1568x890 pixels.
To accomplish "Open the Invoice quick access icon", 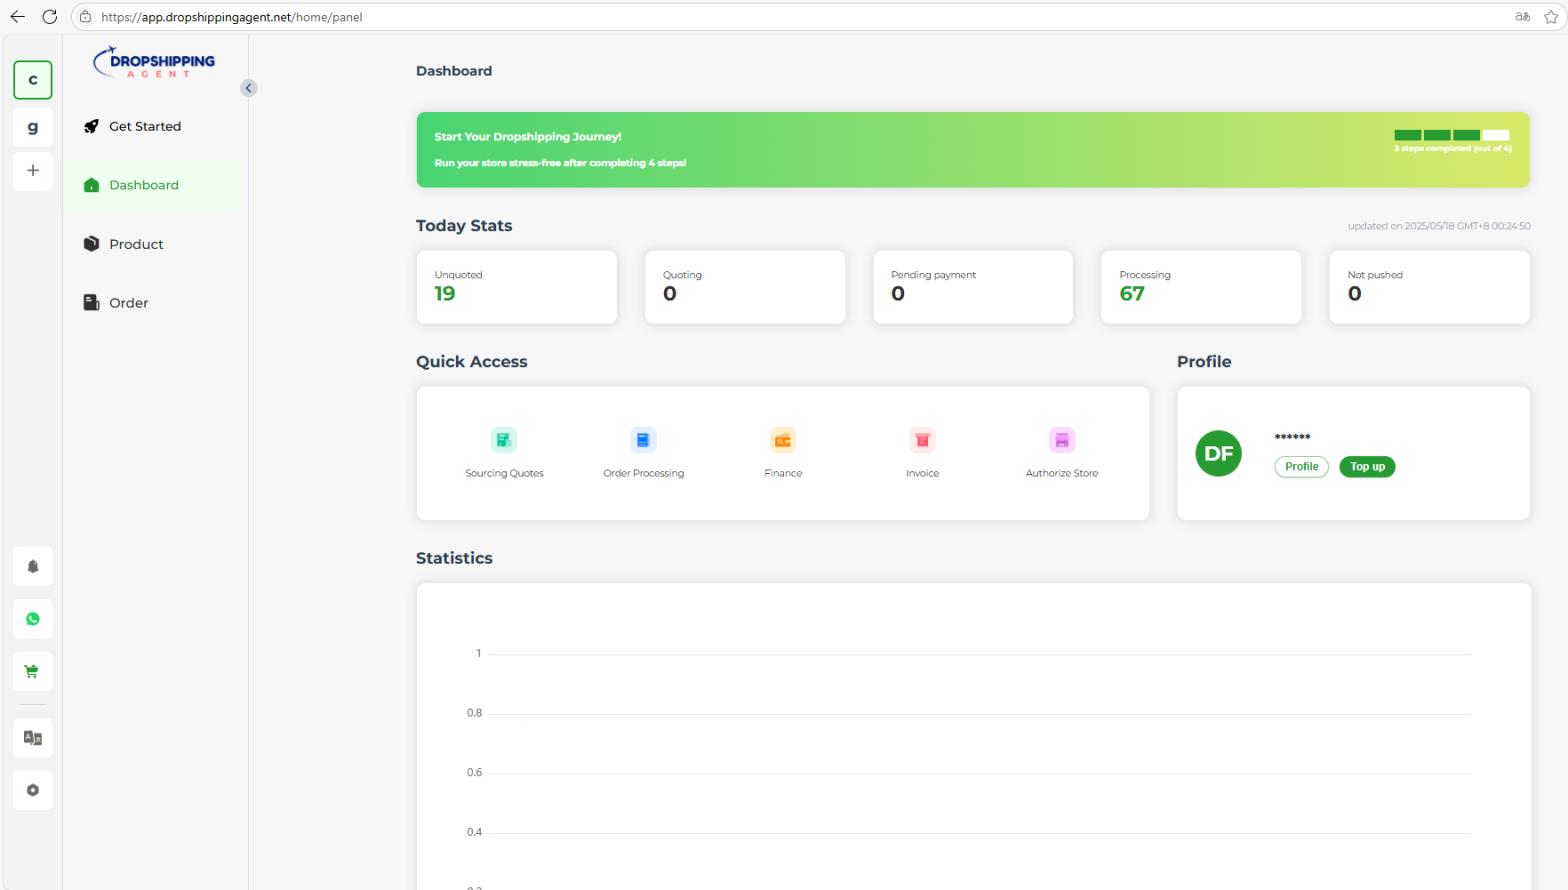I will 922,440.
